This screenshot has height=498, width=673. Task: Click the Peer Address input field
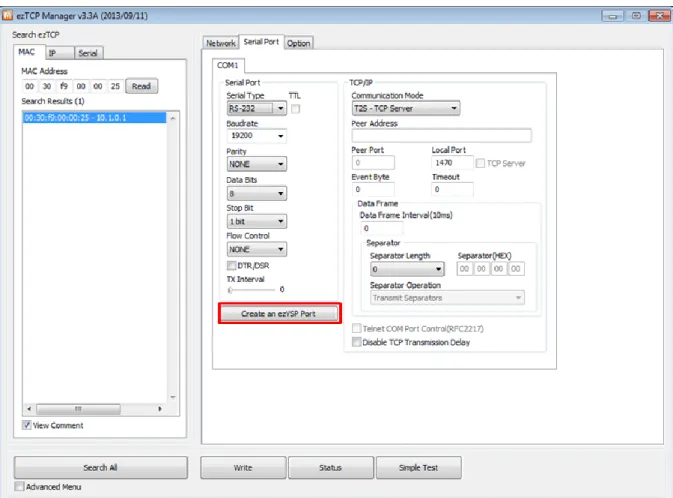point(442,135)
